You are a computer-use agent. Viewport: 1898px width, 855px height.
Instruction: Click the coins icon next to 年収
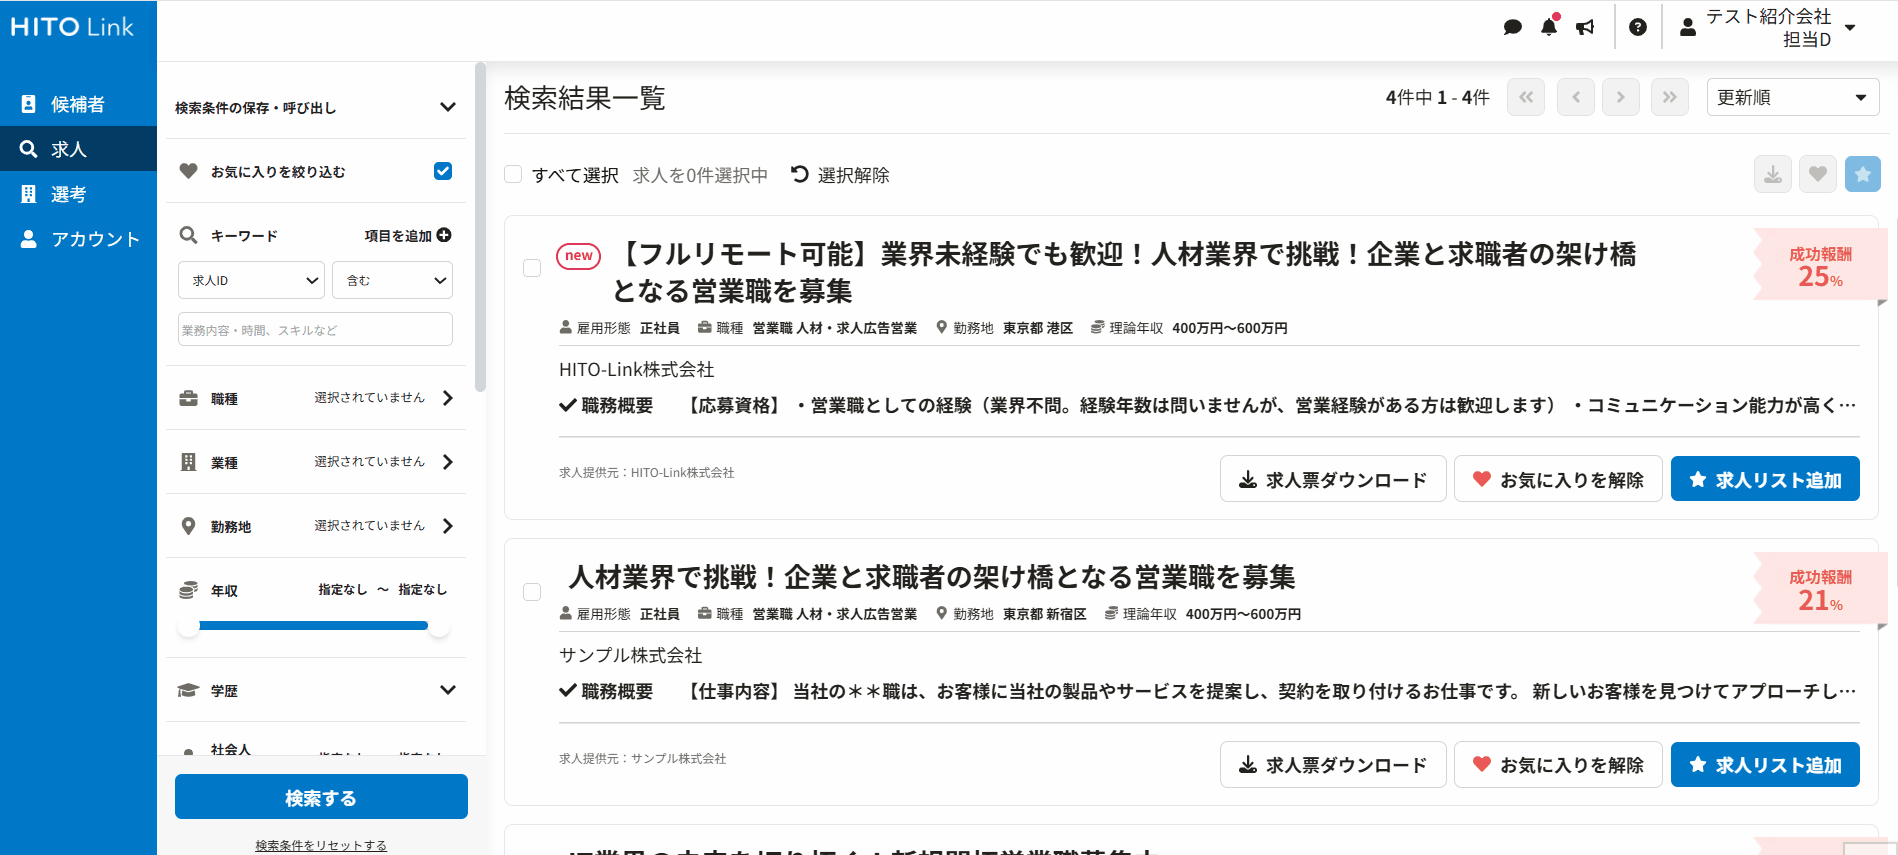[x=188, y=590]
